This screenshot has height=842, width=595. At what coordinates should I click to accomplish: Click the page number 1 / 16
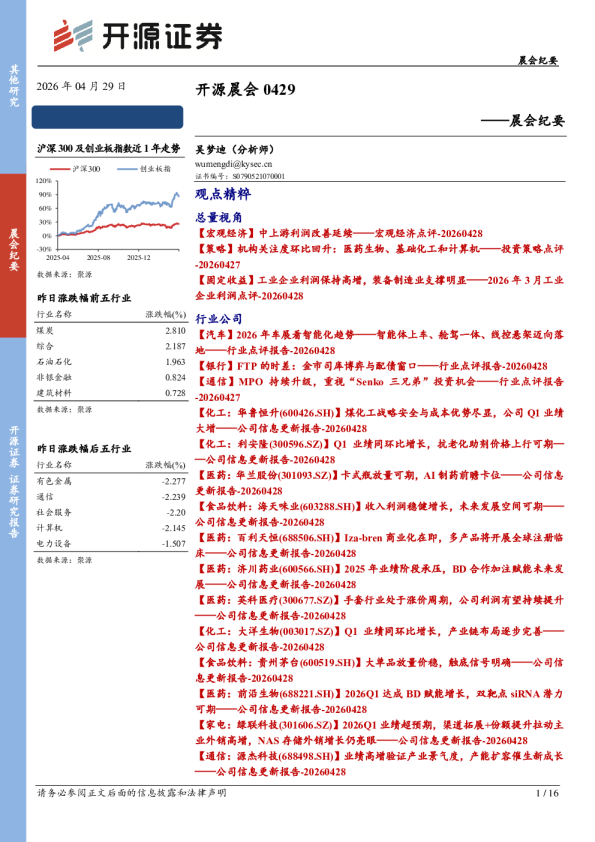pos(547,793)
